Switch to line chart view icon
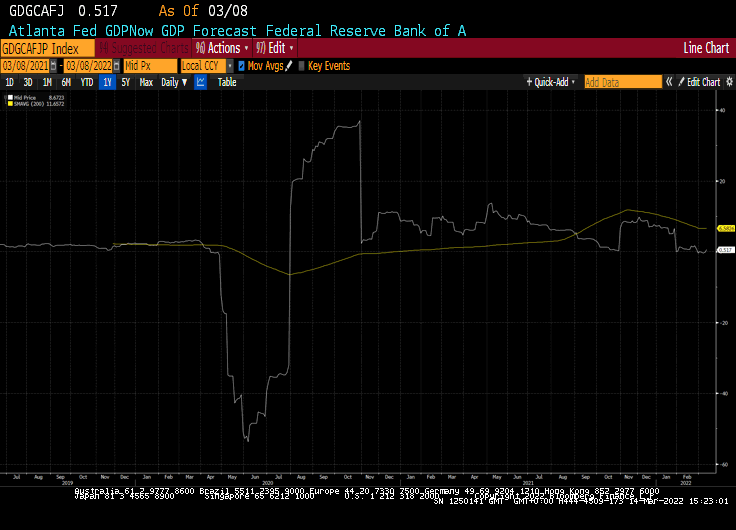736x530 pixels. pos(200,82)
